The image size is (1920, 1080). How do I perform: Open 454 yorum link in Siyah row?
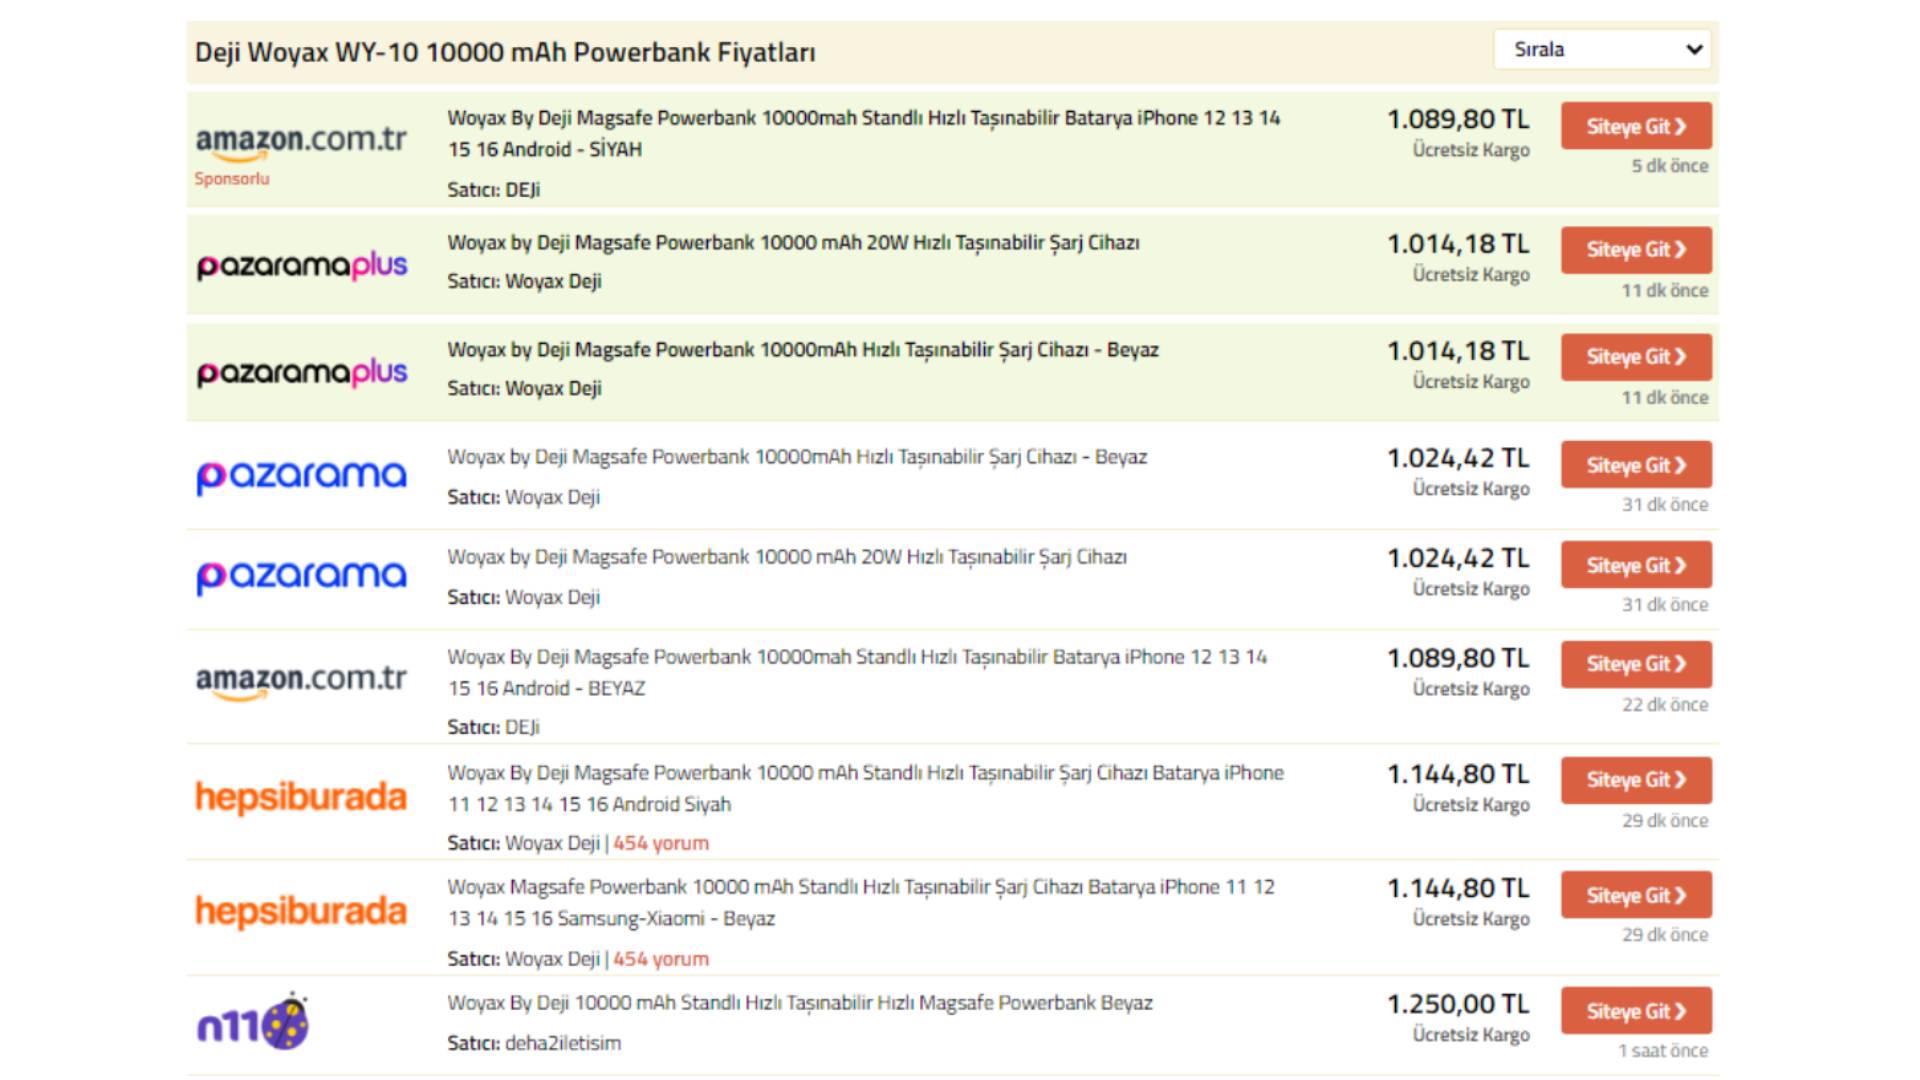tap(661, 843)
